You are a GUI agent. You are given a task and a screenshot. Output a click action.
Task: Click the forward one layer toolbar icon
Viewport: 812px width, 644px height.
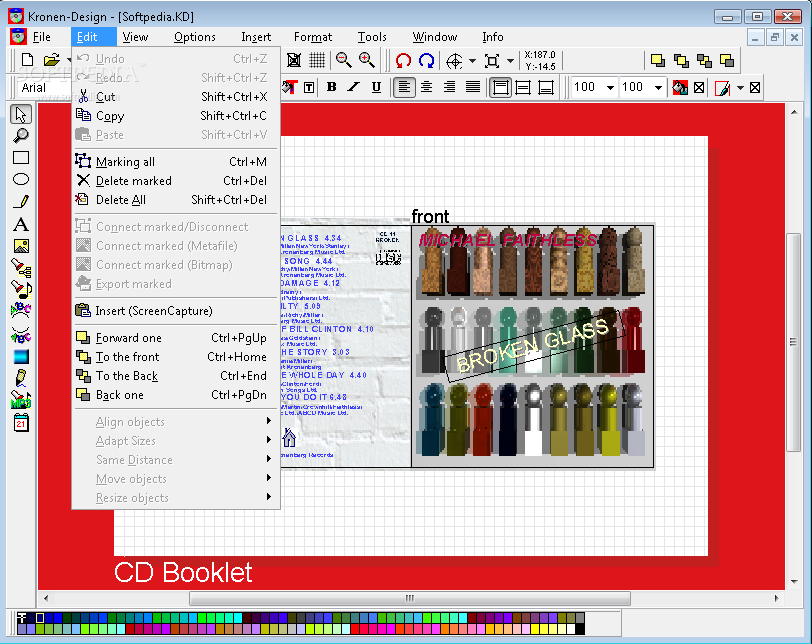pos(658,61)
